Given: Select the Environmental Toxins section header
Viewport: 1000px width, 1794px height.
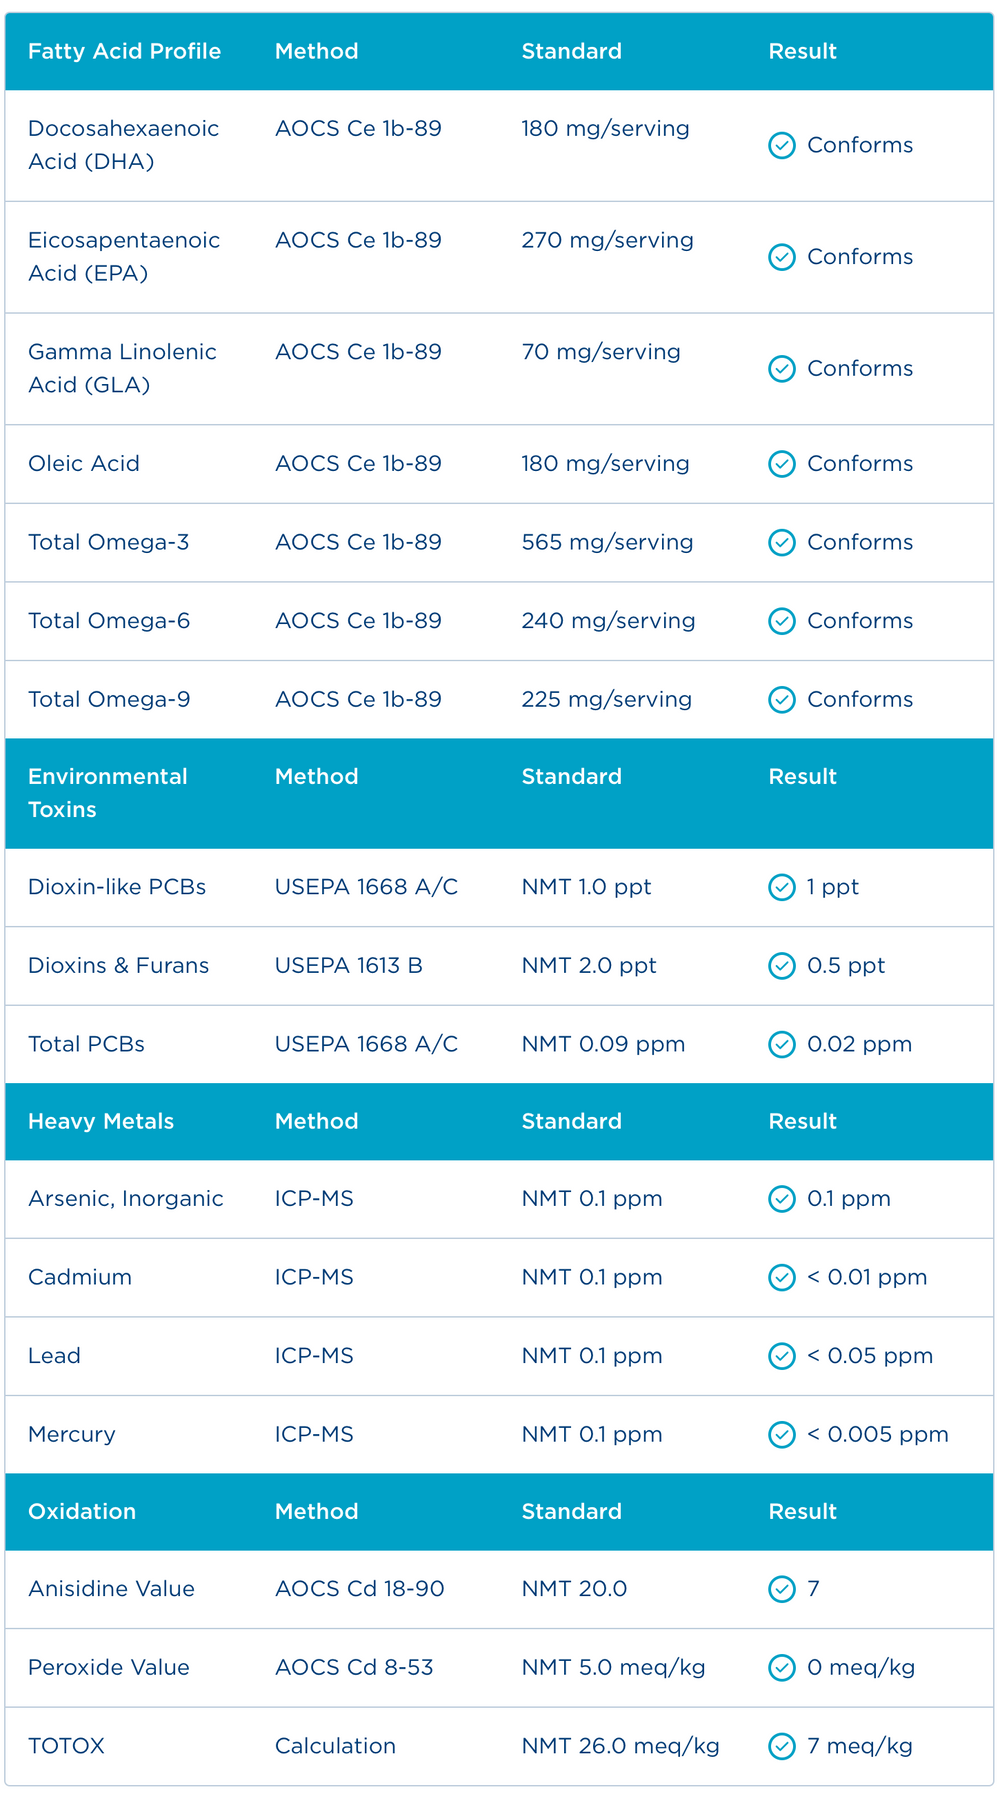Looking at the screenshot, I should click(108, 793).
